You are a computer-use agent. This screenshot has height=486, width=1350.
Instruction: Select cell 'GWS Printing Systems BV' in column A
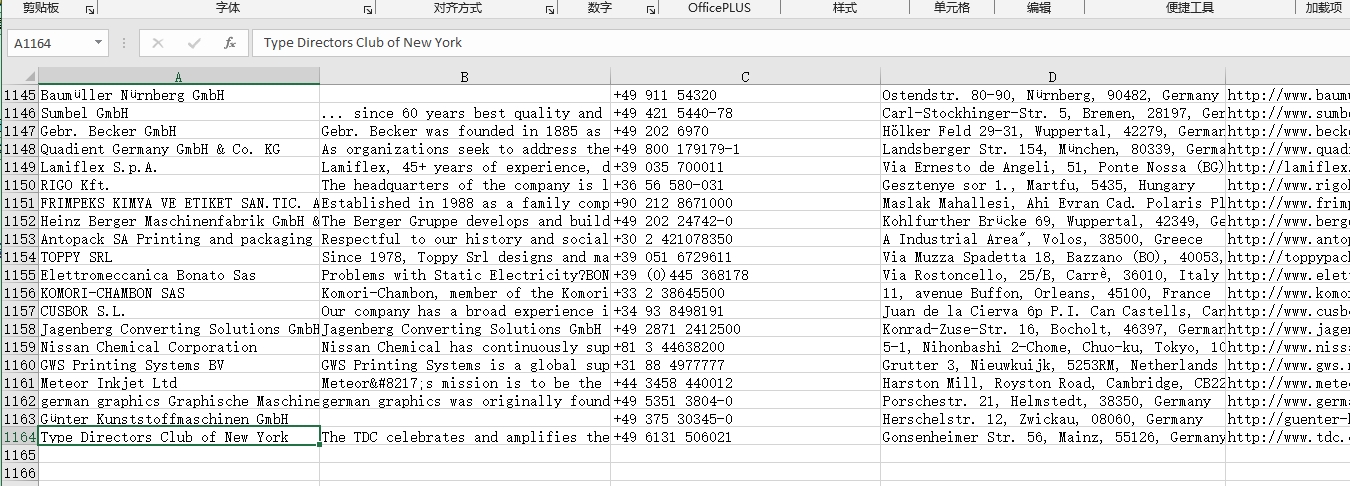click(x=179, y=365)
